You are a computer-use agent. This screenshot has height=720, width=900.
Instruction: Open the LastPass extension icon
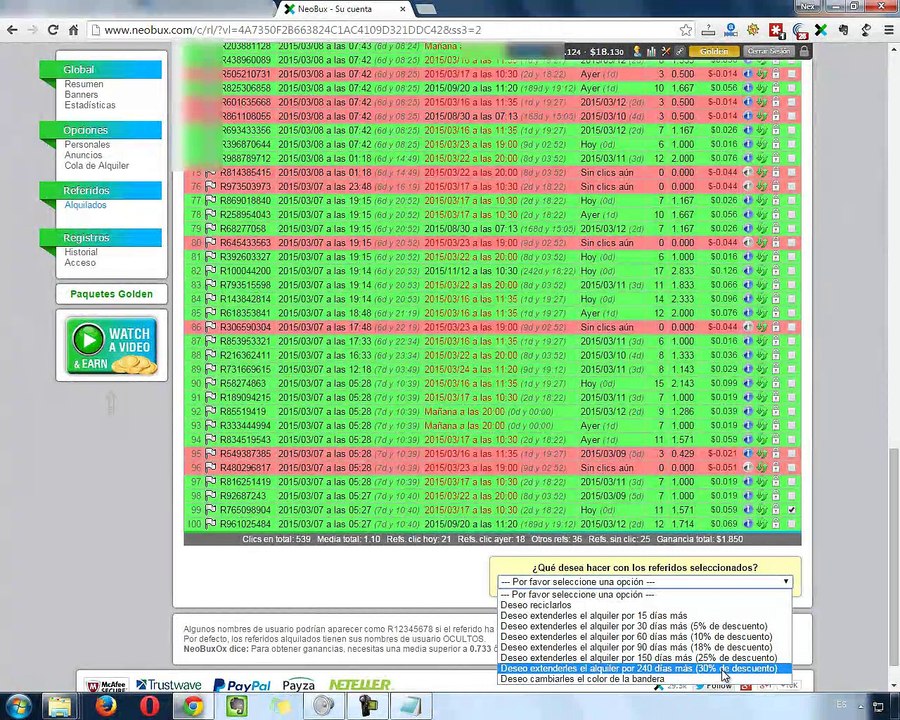click(x=776, y=30)
